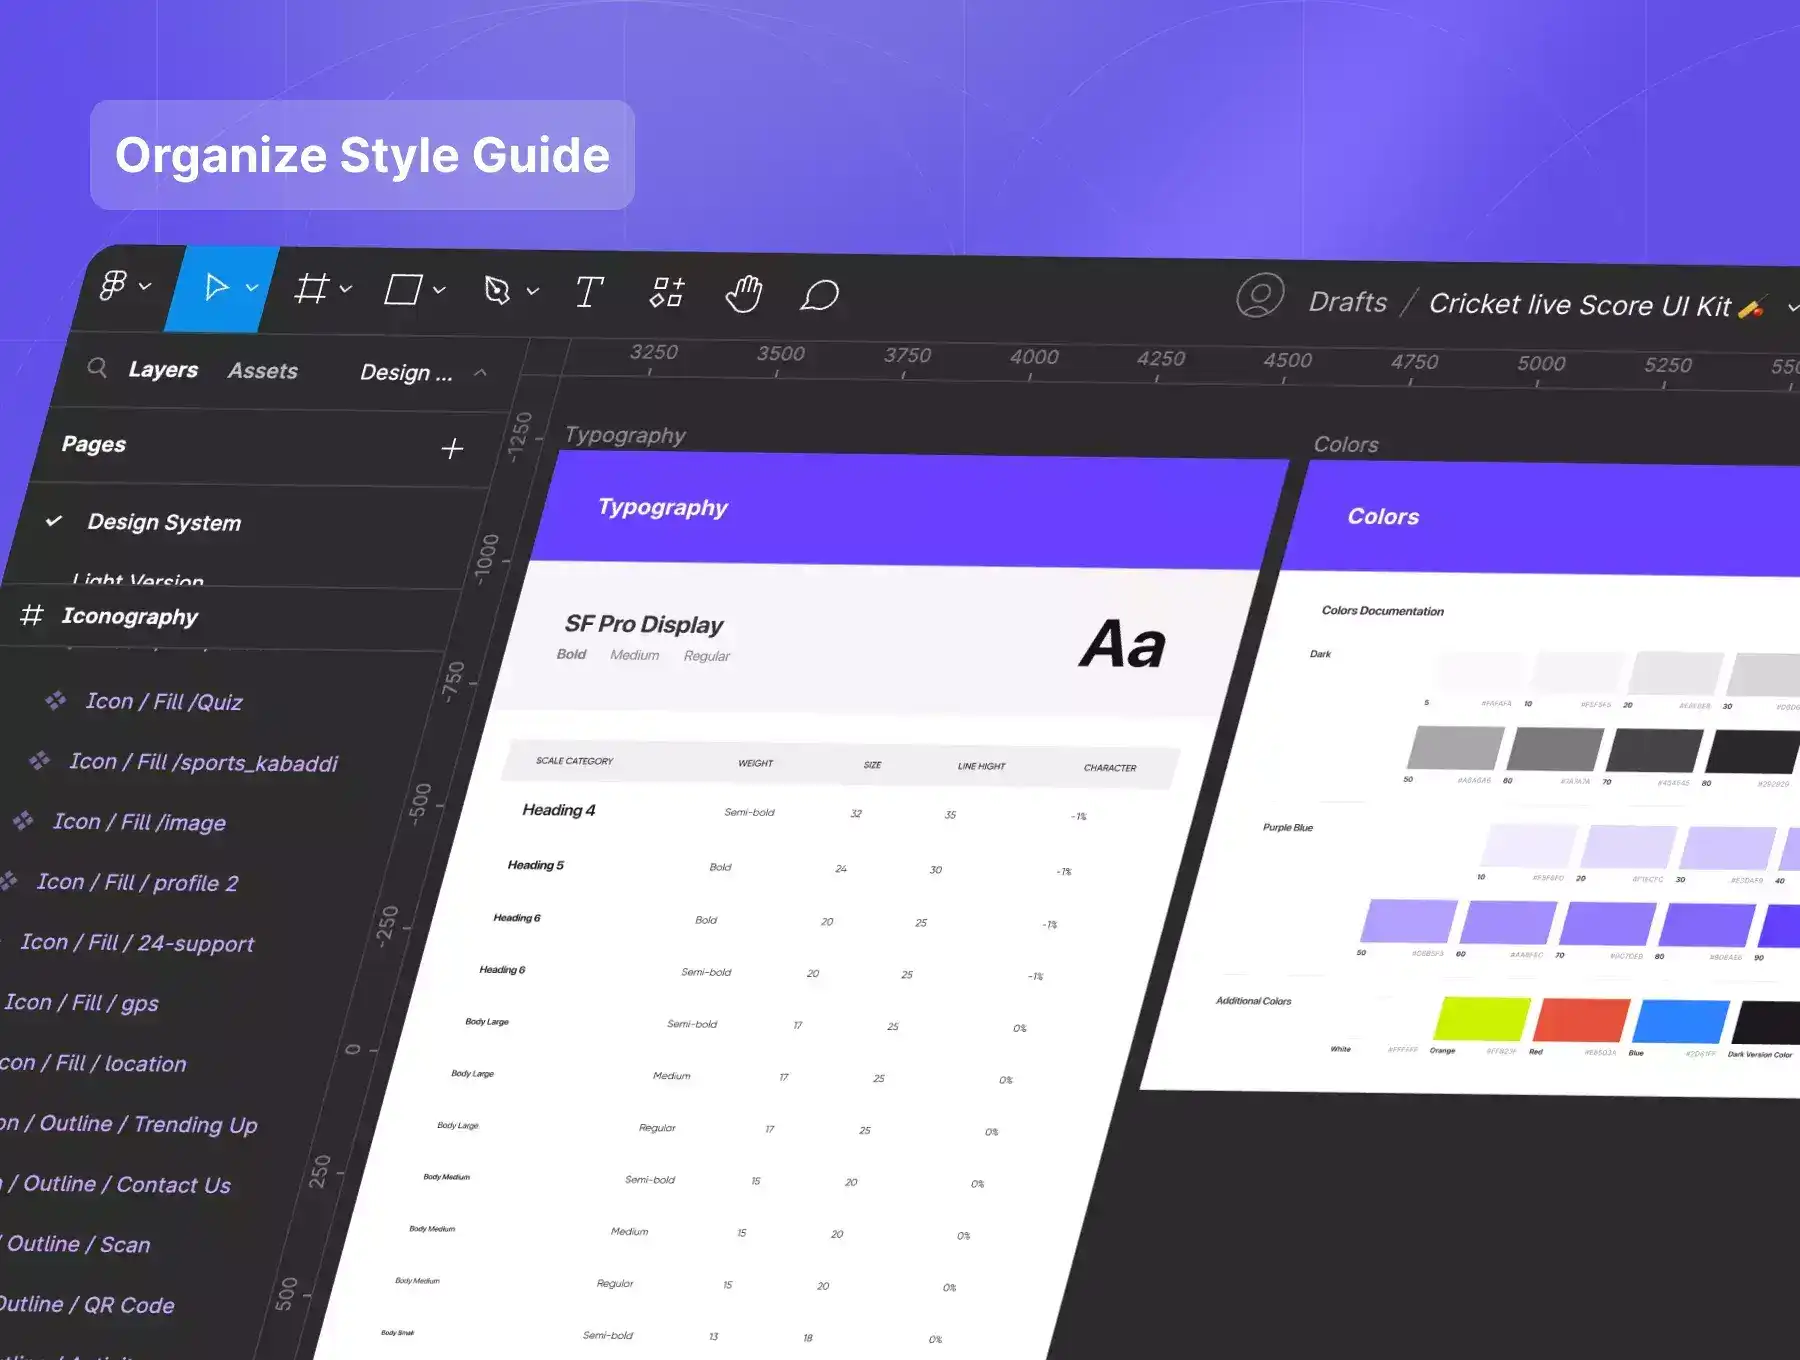Select the Move tool arrow
The width and height of the screenshot is (1800, 1360).
216,288
